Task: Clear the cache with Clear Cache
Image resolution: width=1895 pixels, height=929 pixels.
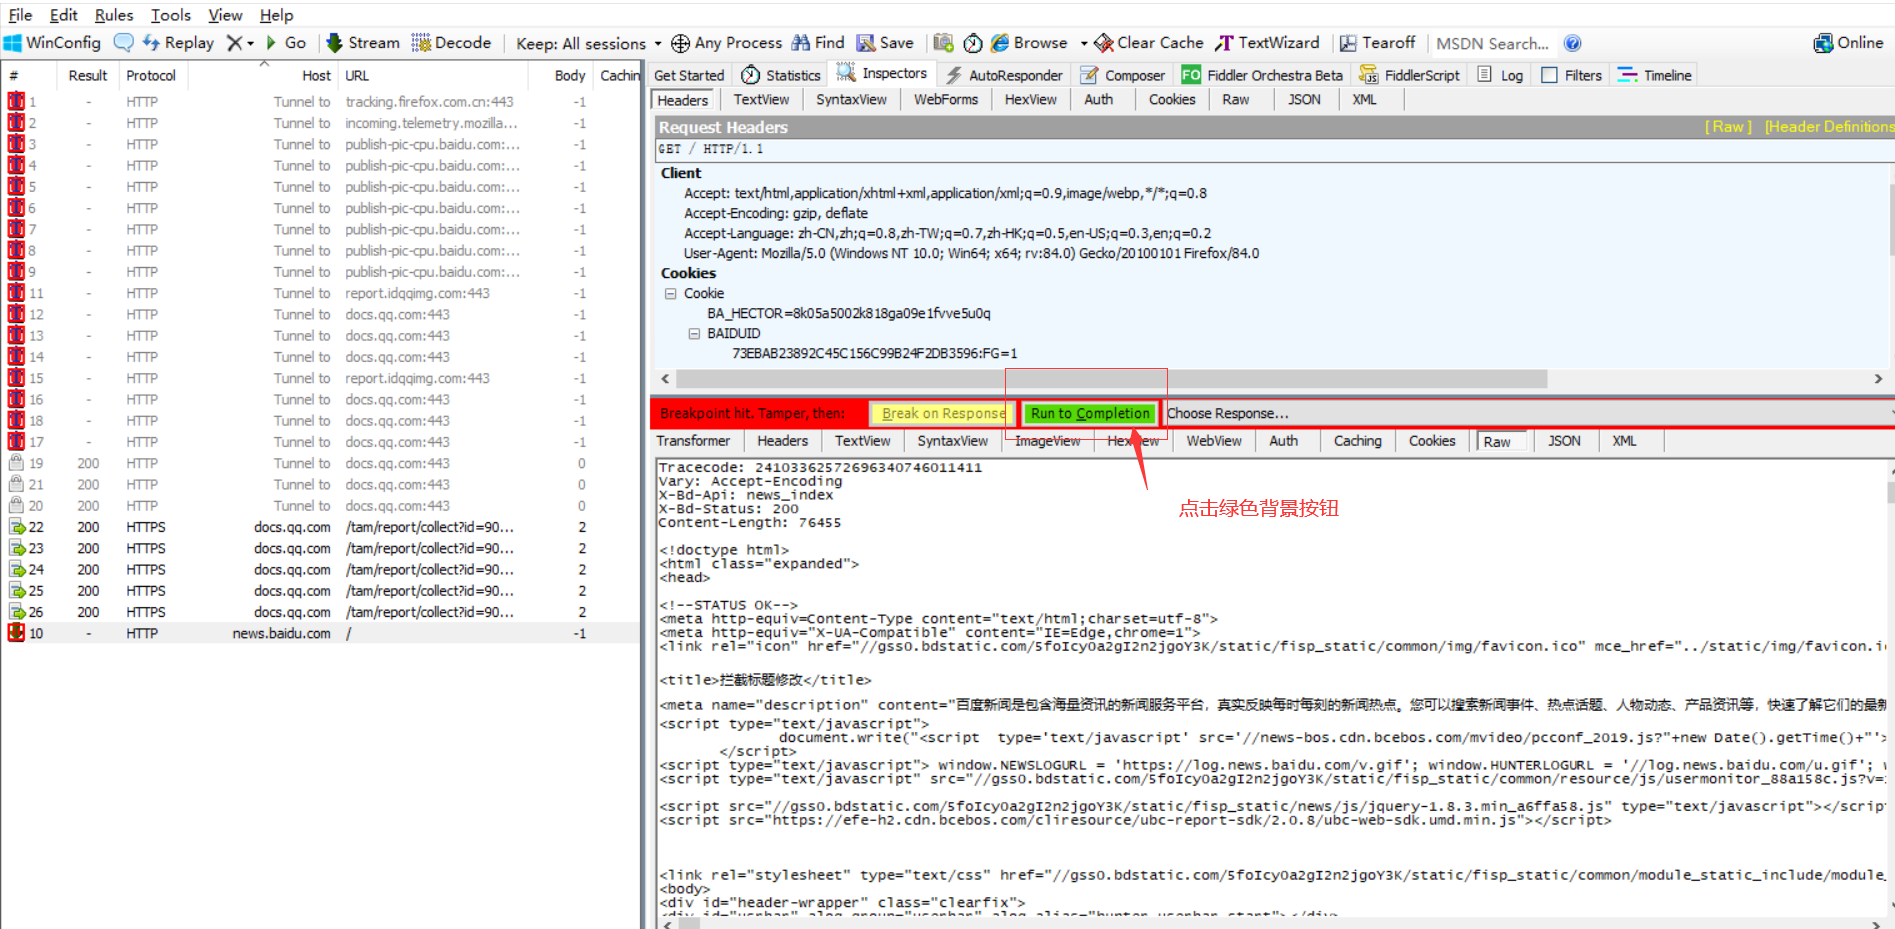Action: (x=1149, y=43)
